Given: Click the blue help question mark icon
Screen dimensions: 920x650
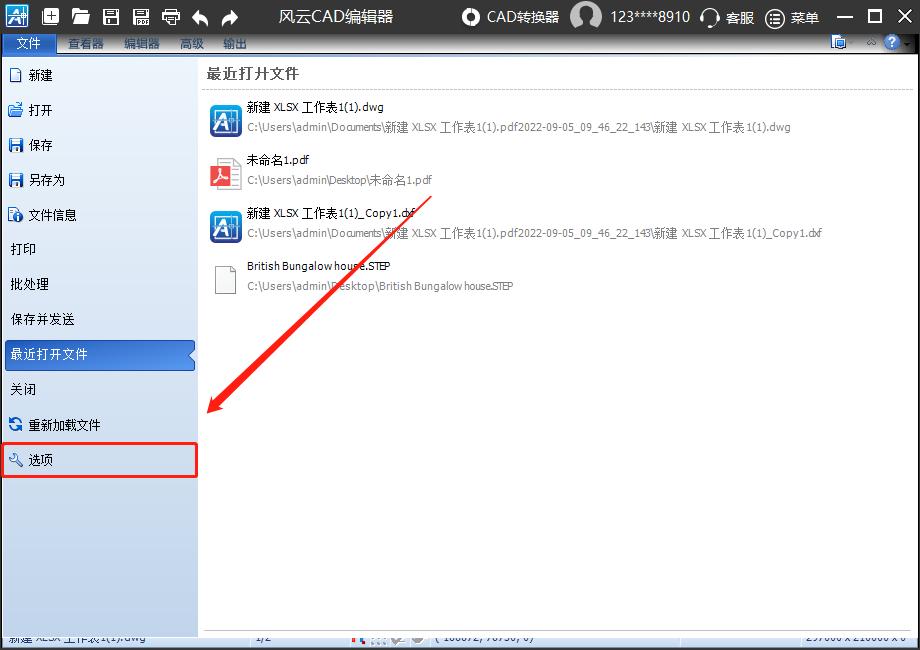Looking at the screenshot, I should pos(891,42).
